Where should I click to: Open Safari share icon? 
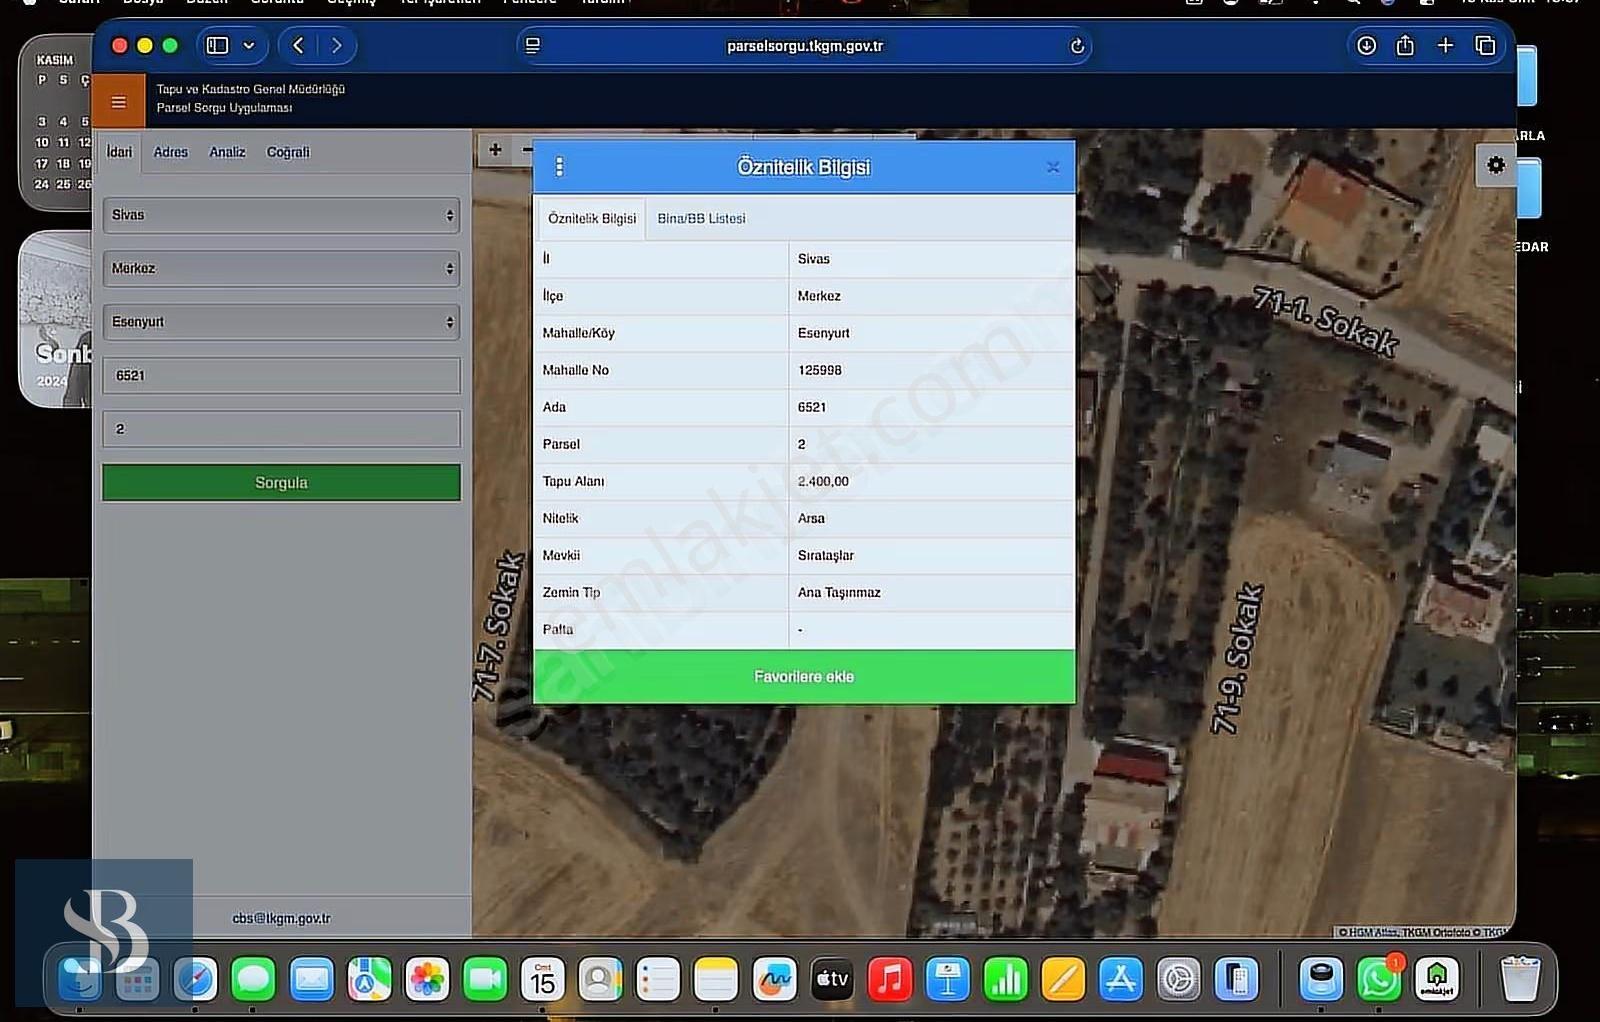point(1405,45)
